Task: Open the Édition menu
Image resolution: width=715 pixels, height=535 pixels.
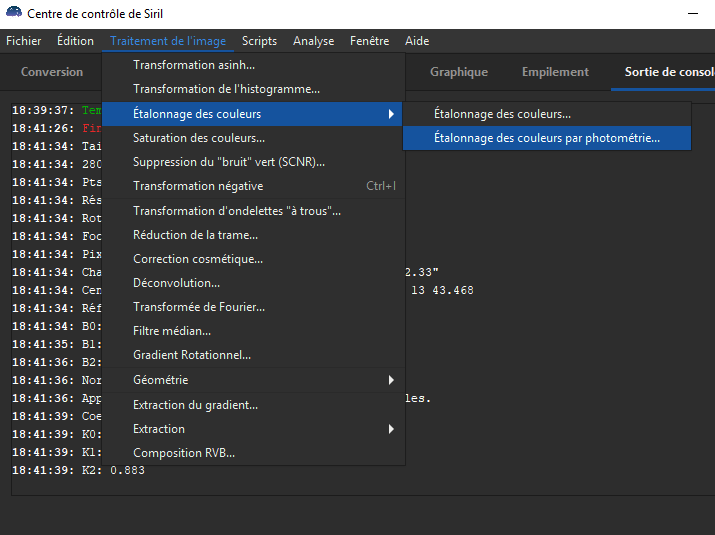Action: 75,41
